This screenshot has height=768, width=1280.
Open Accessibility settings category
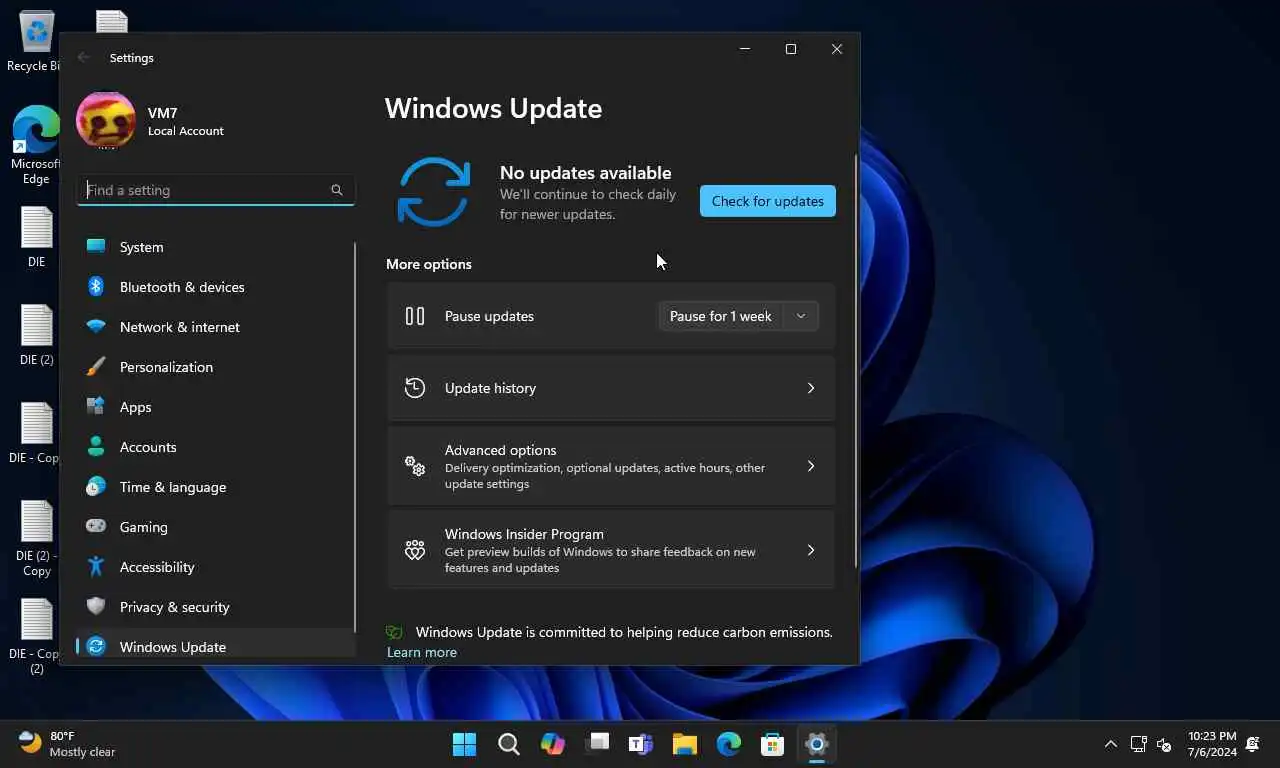click(x=215, y=567)
